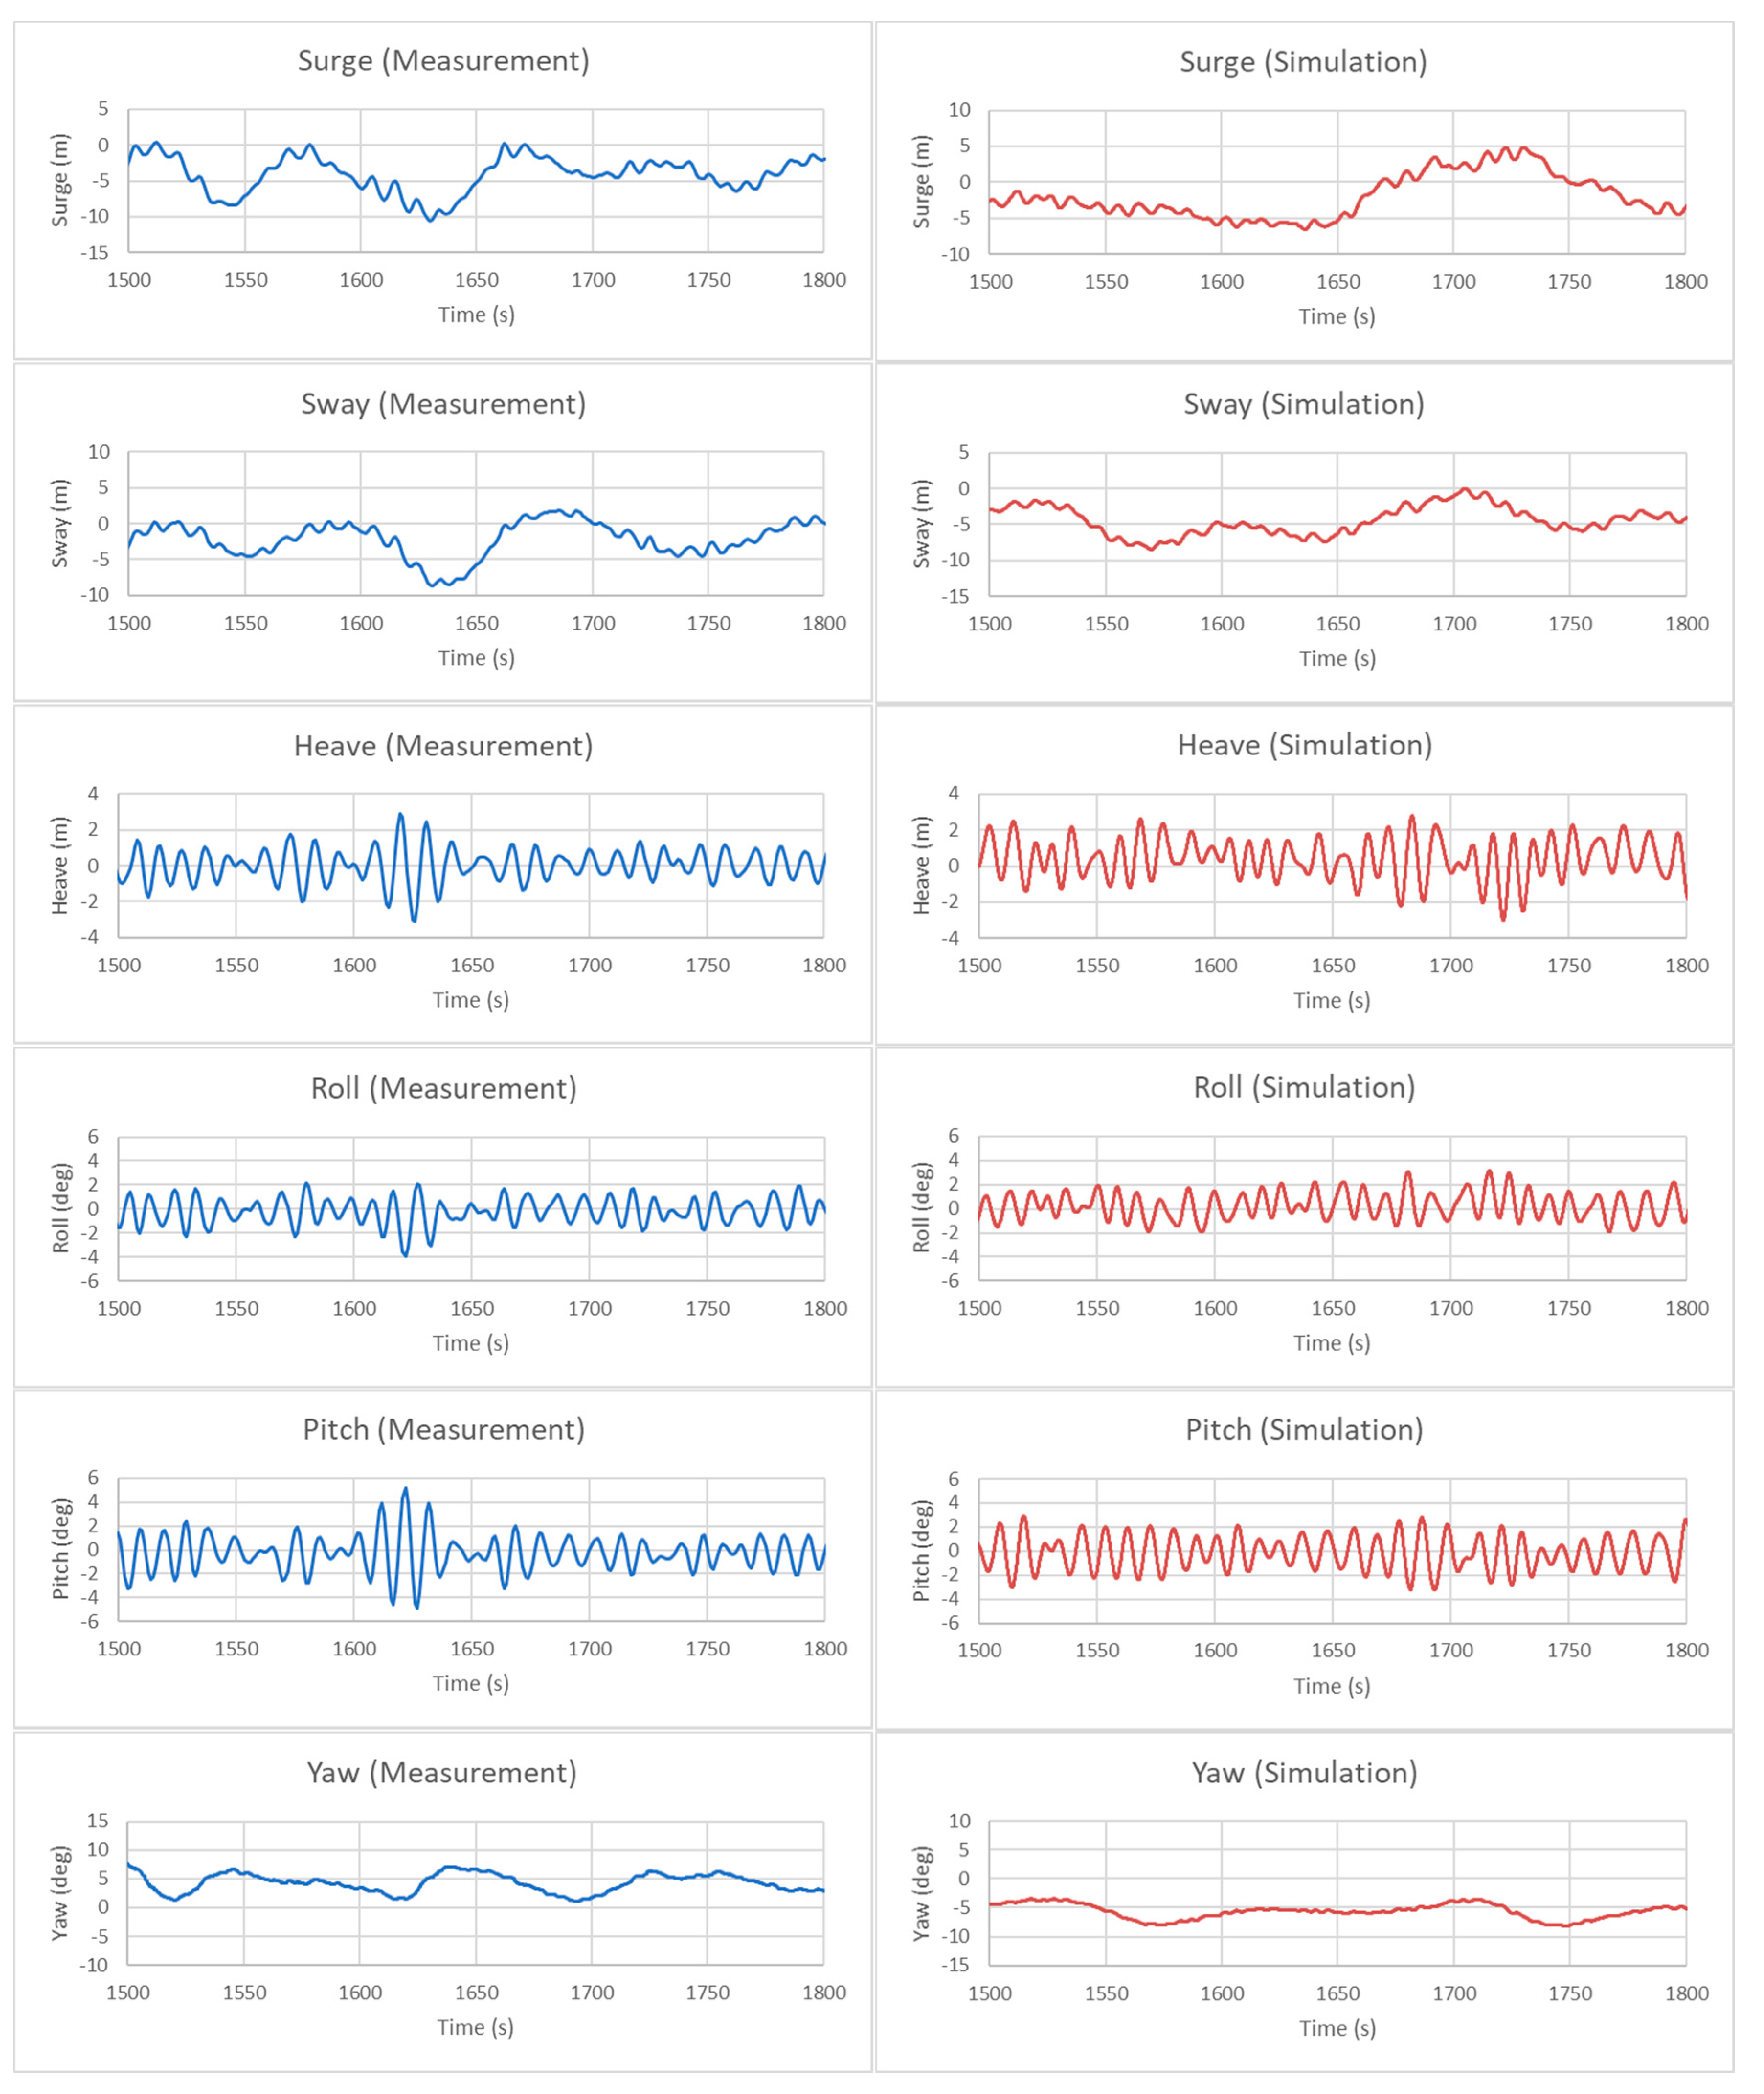The height and width of the screenshot is (2094, 1764).
Task: Click the red plot area of Roll Simulation
Action: (x=1332, y=1208)
